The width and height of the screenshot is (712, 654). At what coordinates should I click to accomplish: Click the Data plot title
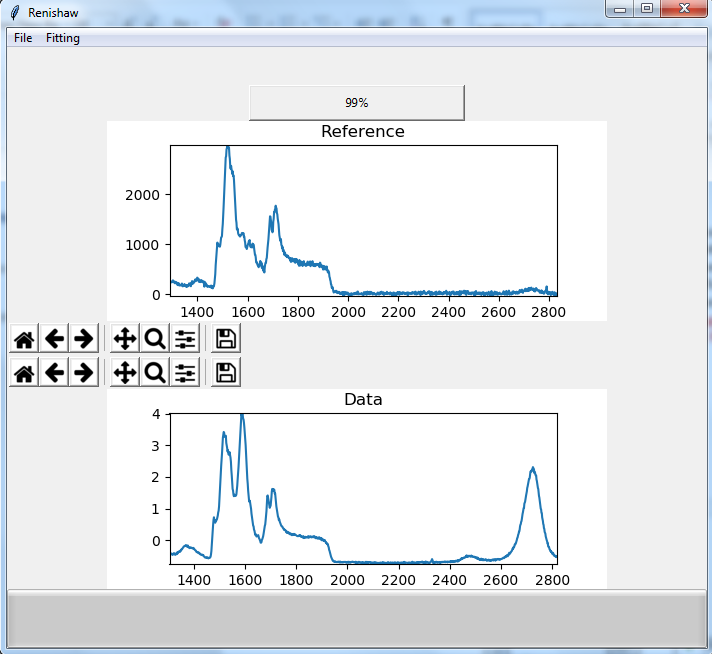[363, 399]
